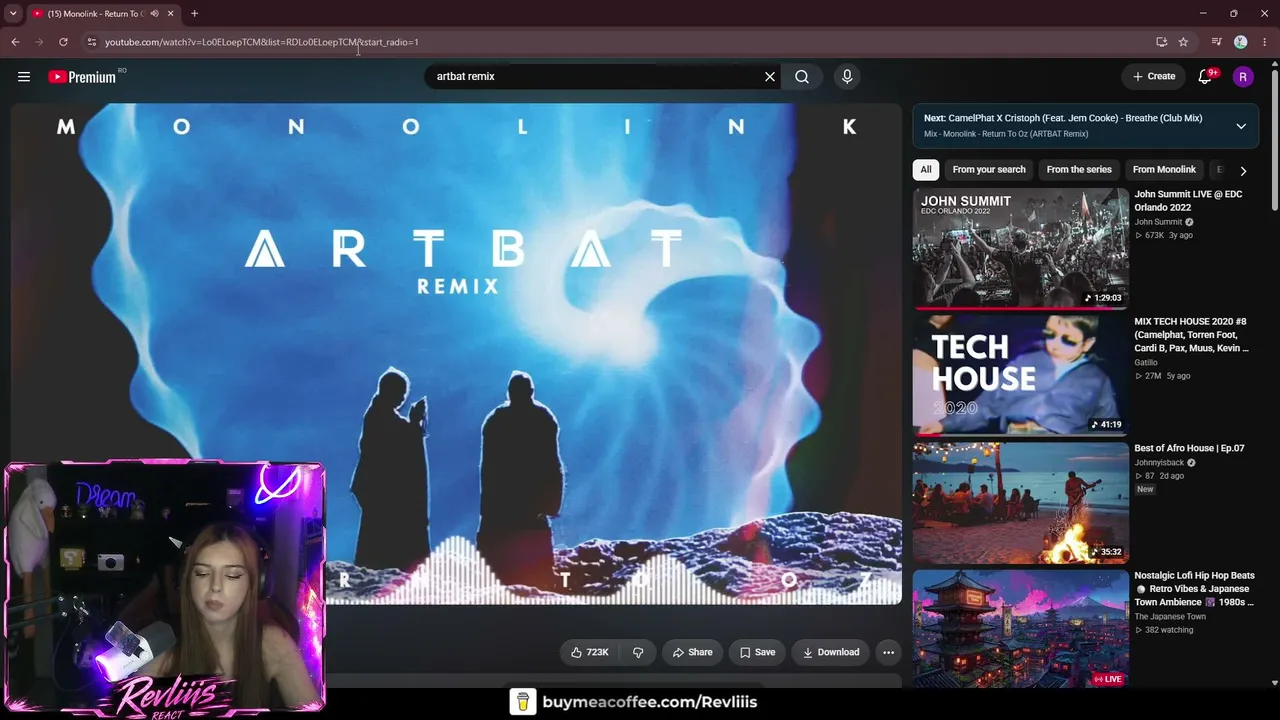Play the Japanese pagoda live thumbnail
Screen dimensions: 1280x720
point(1021,629)
